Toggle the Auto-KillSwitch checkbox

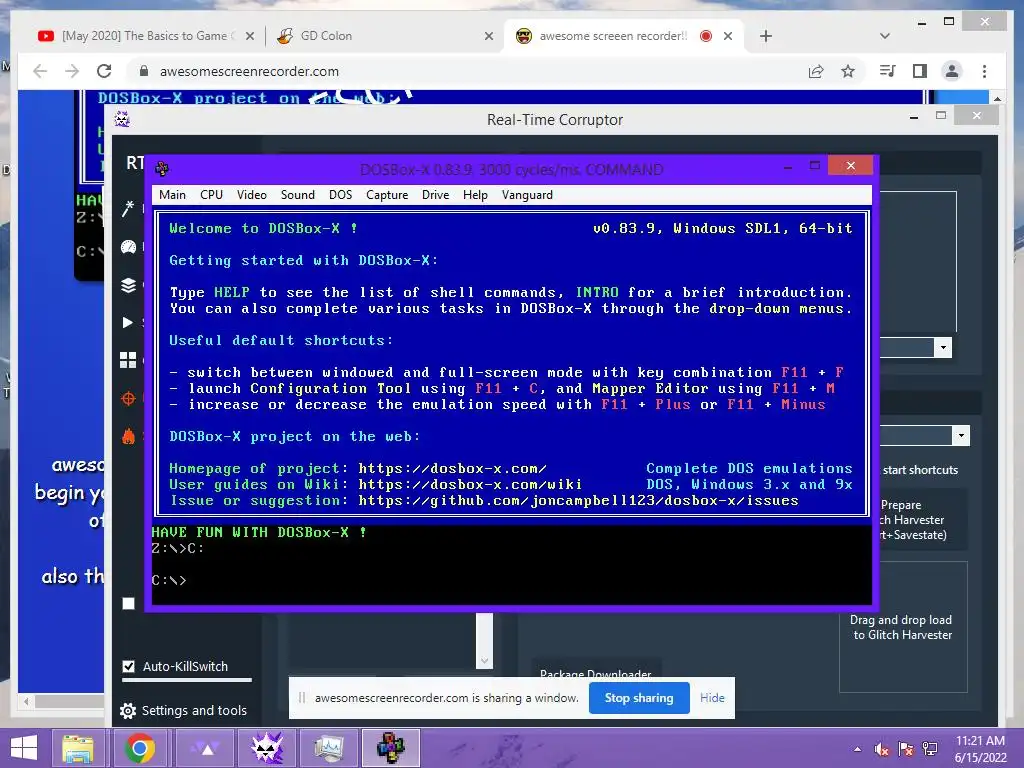click(129, 666)
